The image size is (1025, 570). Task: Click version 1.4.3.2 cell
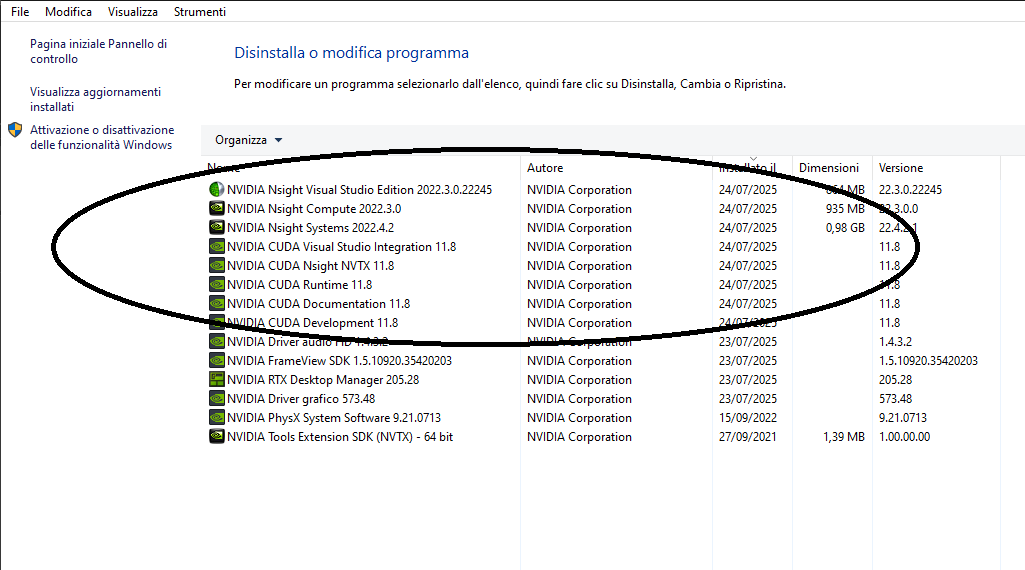pos(896,341)
